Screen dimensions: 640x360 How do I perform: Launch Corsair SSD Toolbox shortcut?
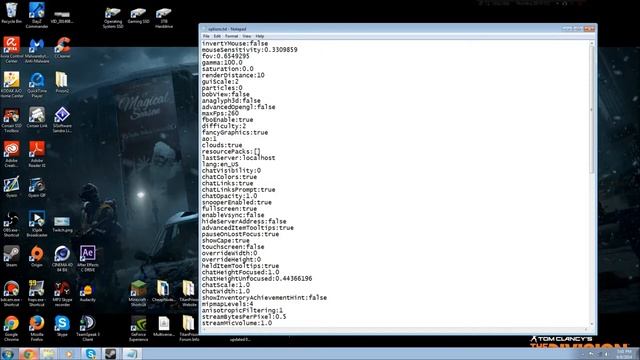coord(11,120)
